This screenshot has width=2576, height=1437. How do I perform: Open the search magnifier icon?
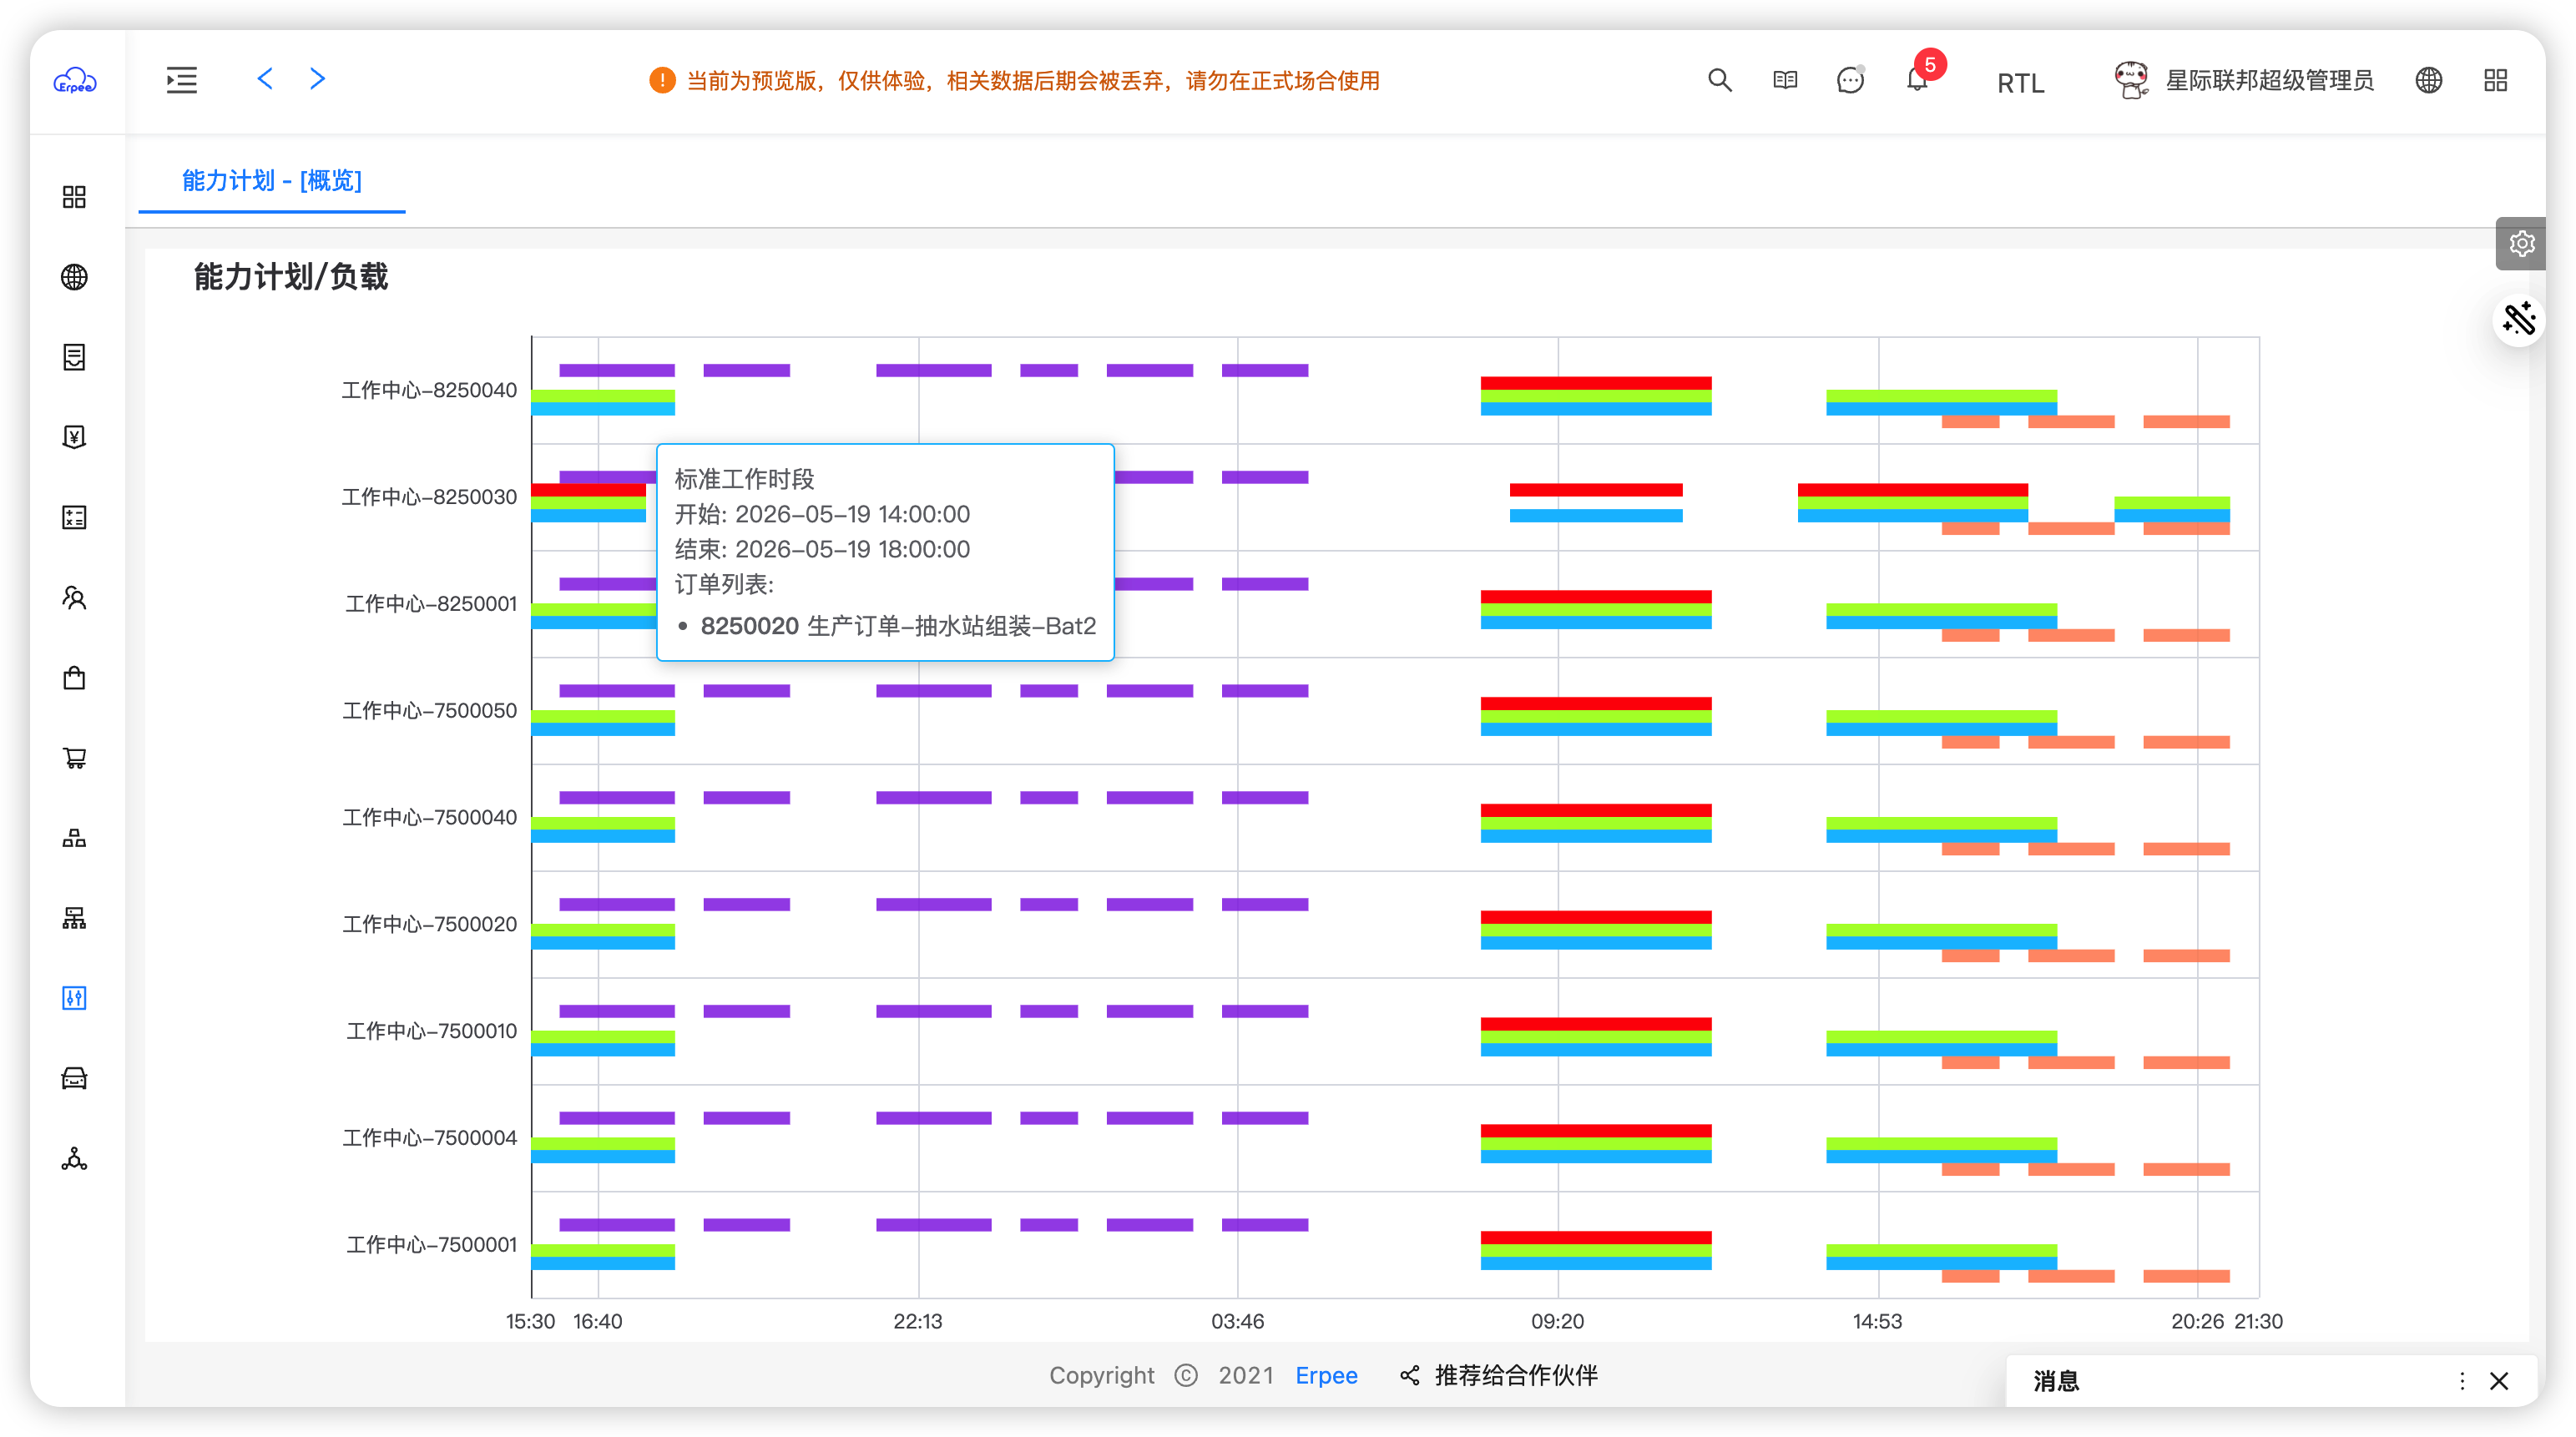(x=1719, y=80)
